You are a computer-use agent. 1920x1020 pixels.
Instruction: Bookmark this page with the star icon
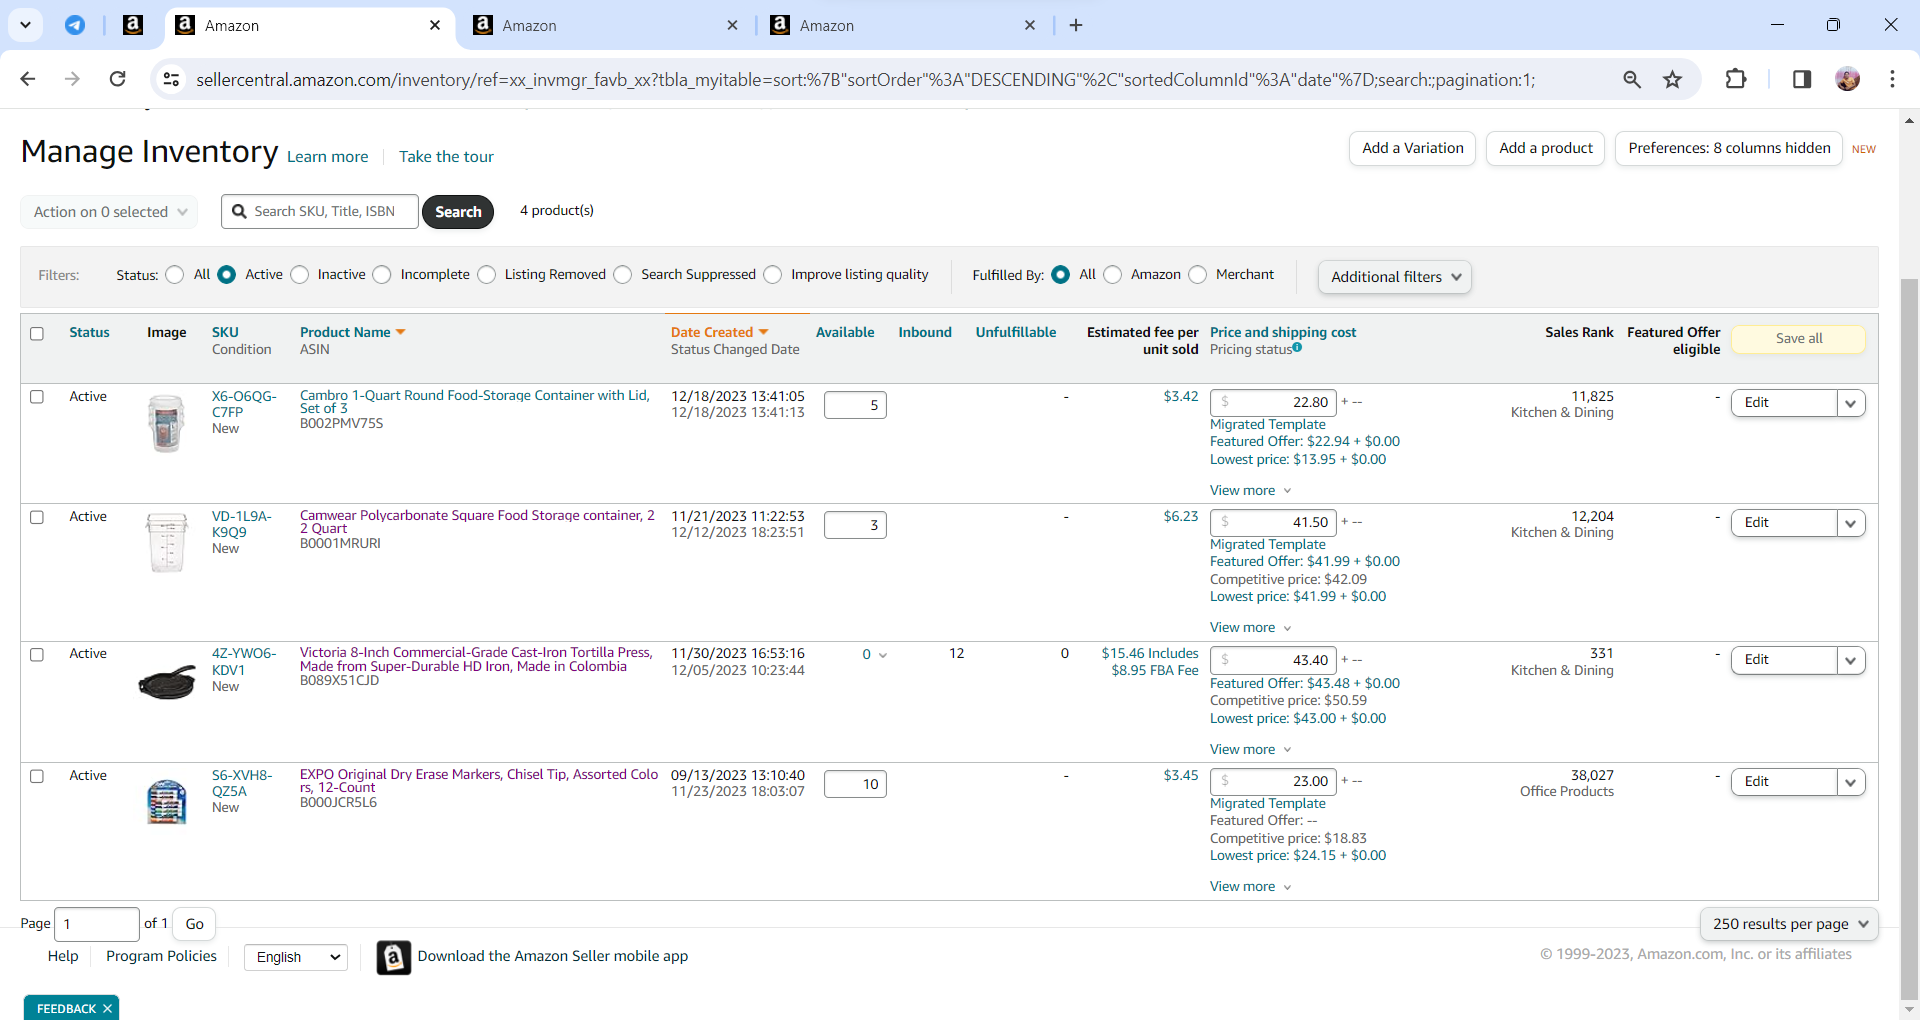click(x=1673, y=79)
